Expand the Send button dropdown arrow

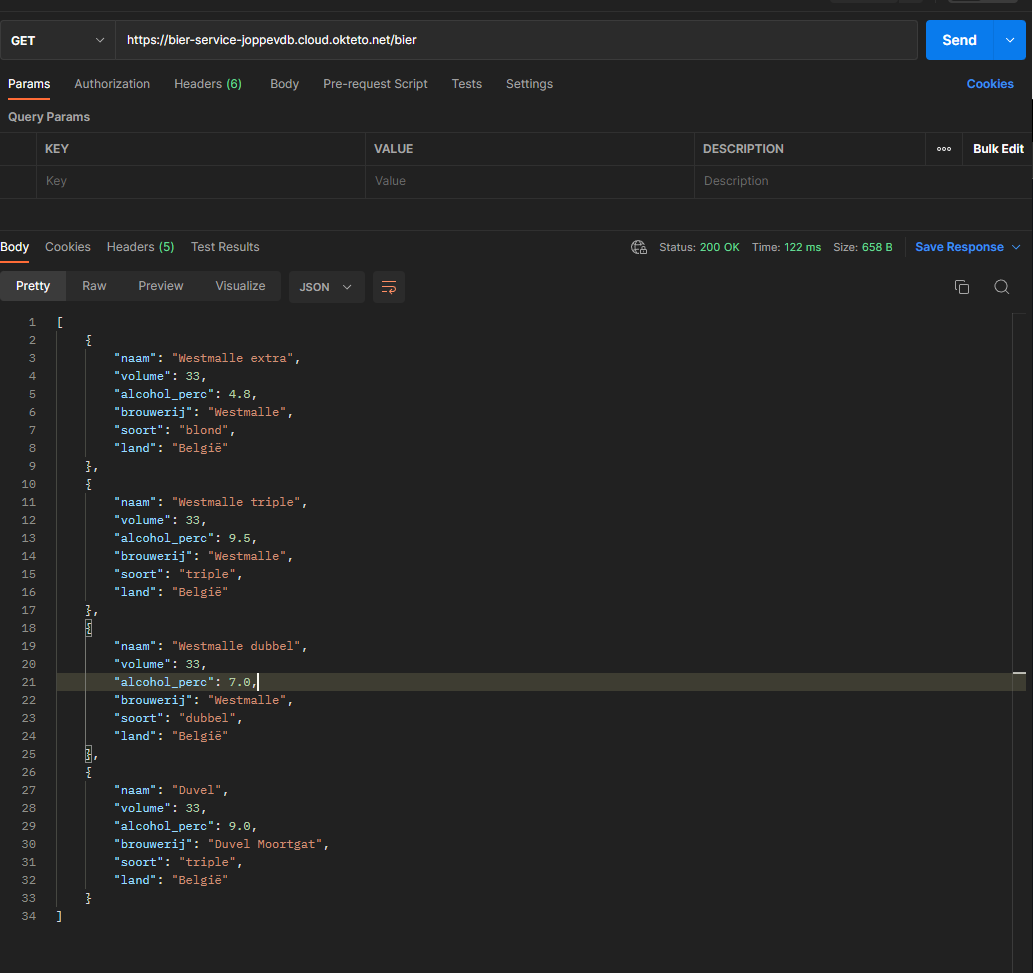(1009, 40)
